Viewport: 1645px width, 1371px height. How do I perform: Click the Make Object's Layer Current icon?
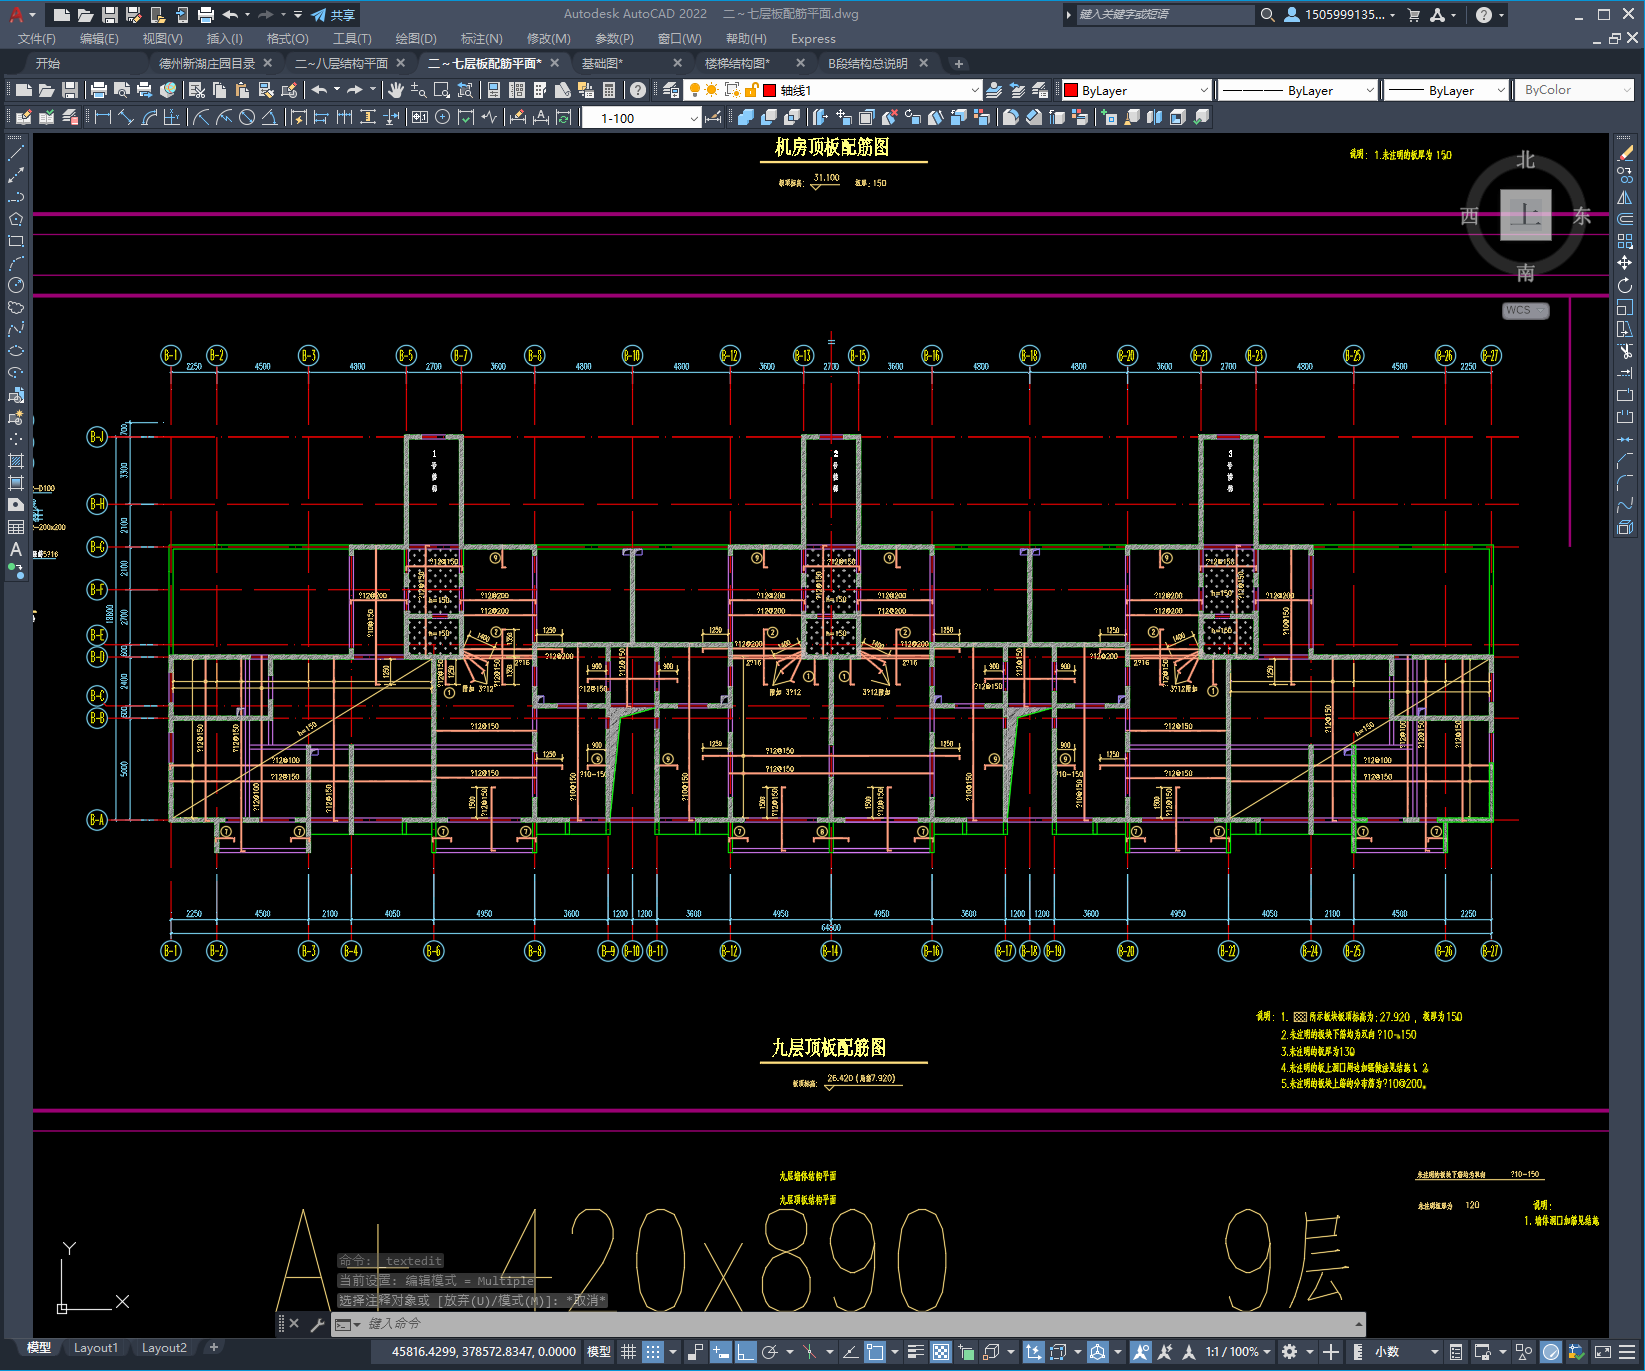click(994, 90)
